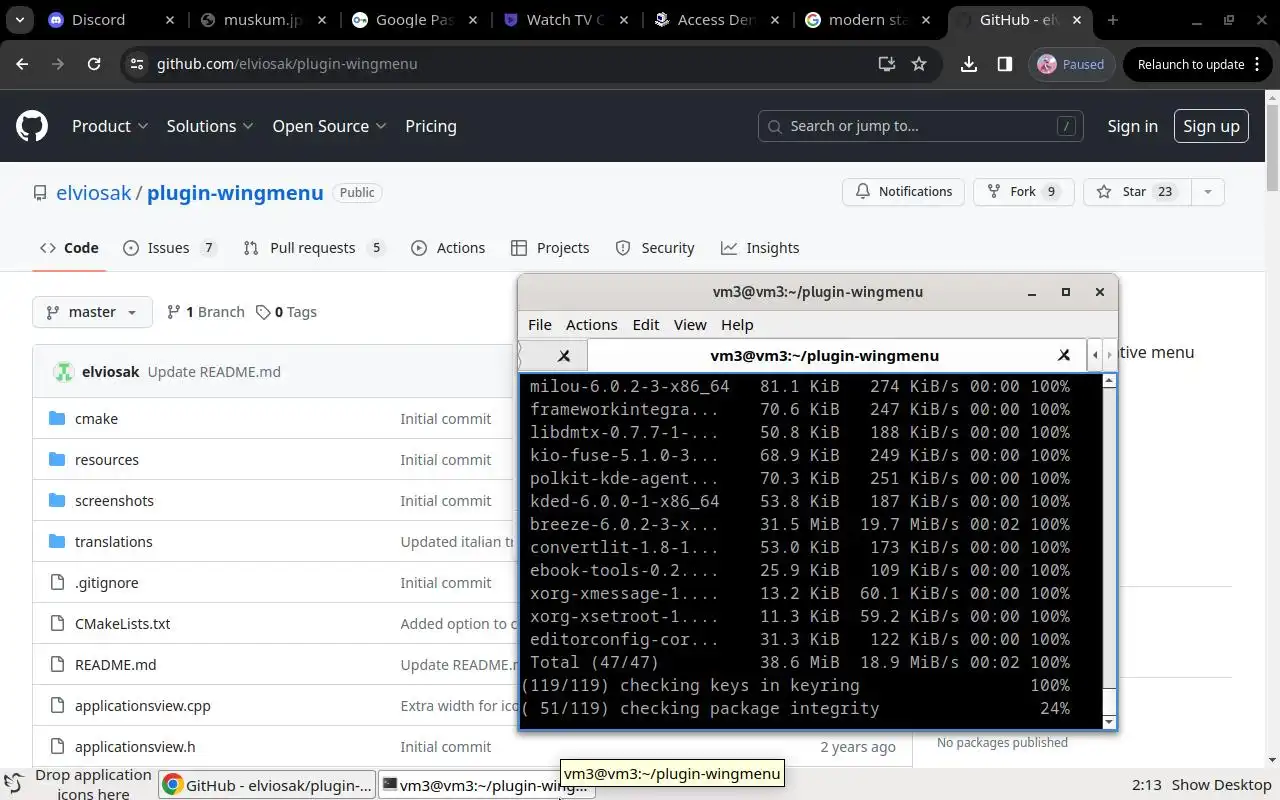Image resolution: width=1280 pixels, height=800 pixels.
Task: Expand the Product menu on GitHub
Action: point(110,126)
